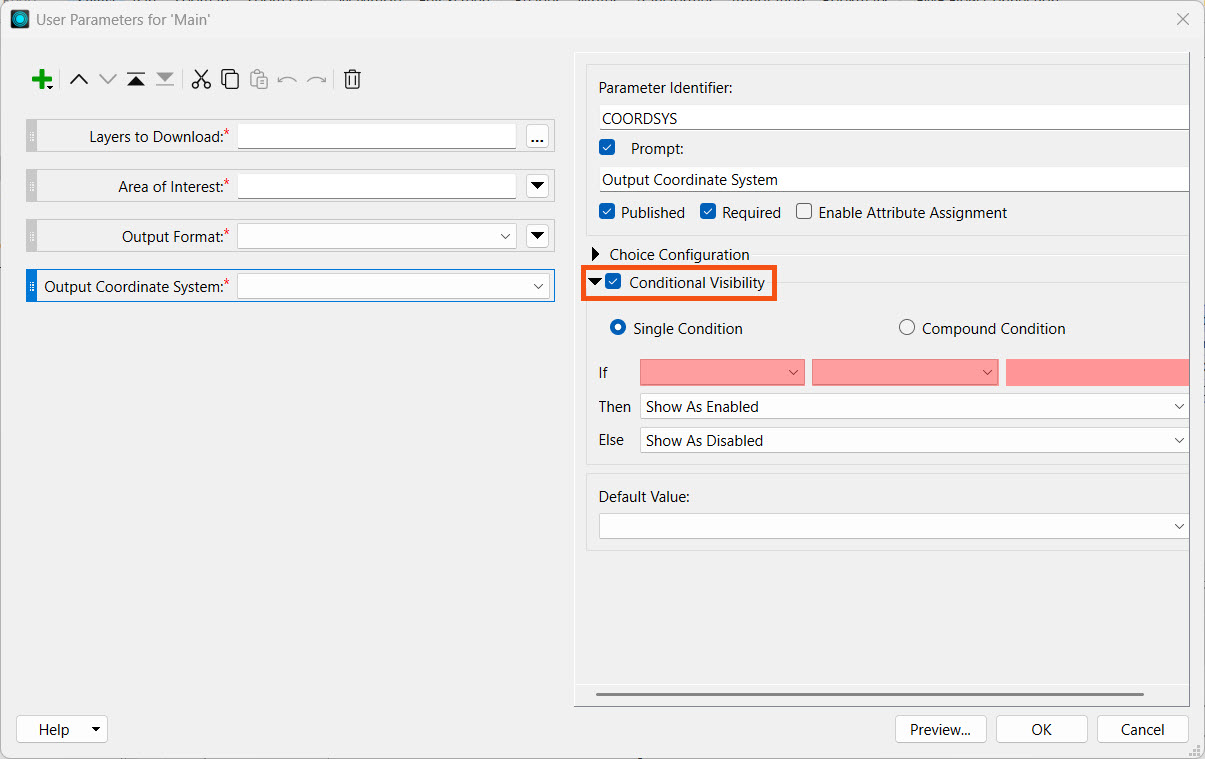Open the Default Value dropdown

point(893,526)
